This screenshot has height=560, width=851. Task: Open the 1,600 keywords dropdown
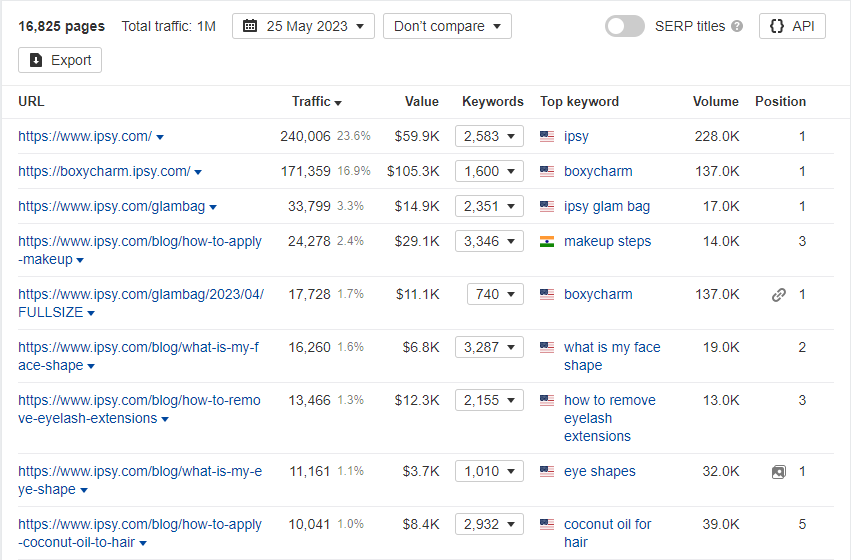(x=489, y=171)
